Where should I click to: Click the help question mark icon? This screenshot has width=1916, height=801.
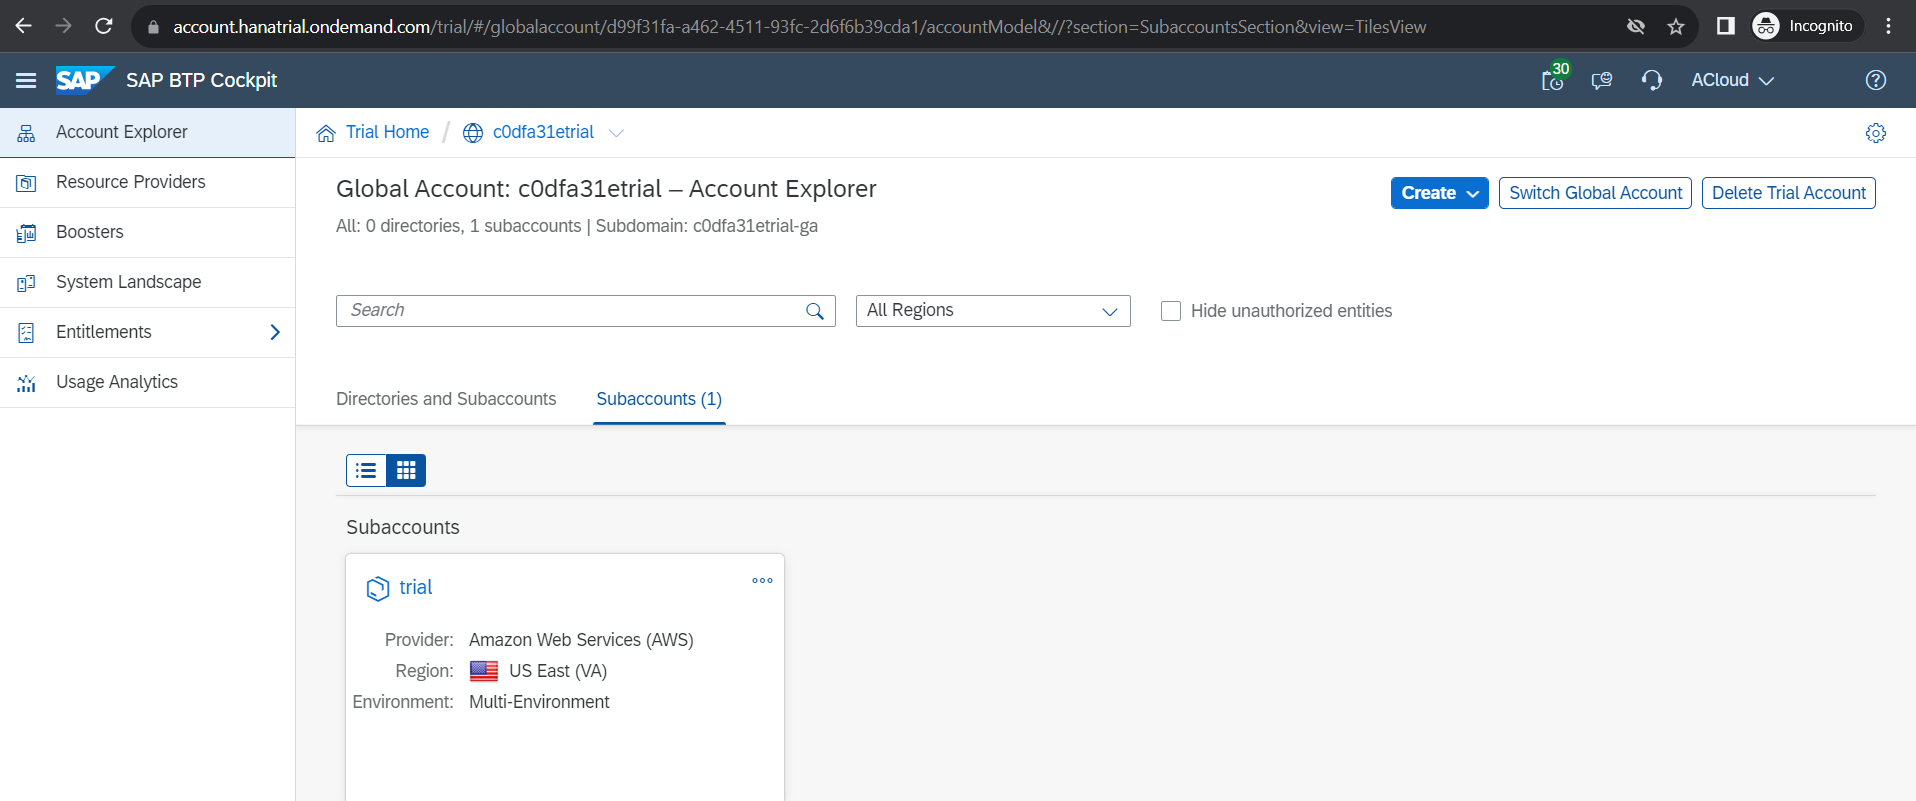click(x=1876, y=80)
